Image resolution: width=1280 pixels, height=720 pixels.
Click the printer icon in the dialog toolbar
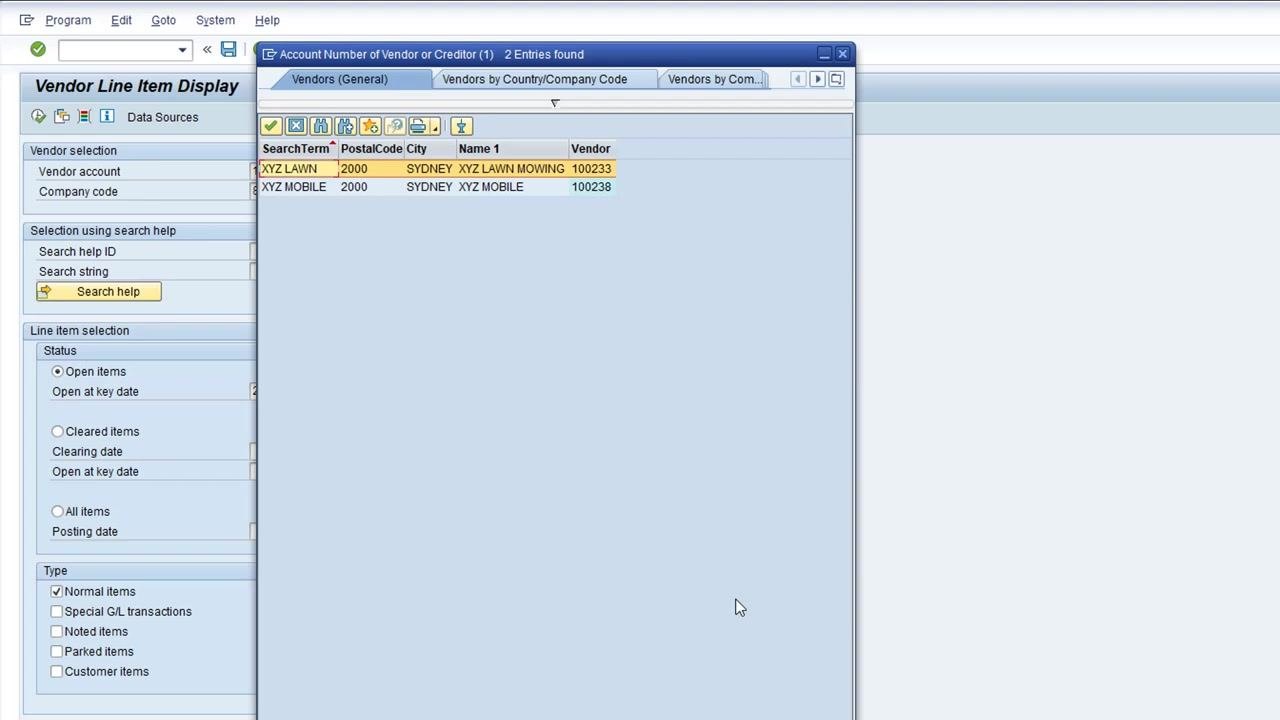(418, 126)
